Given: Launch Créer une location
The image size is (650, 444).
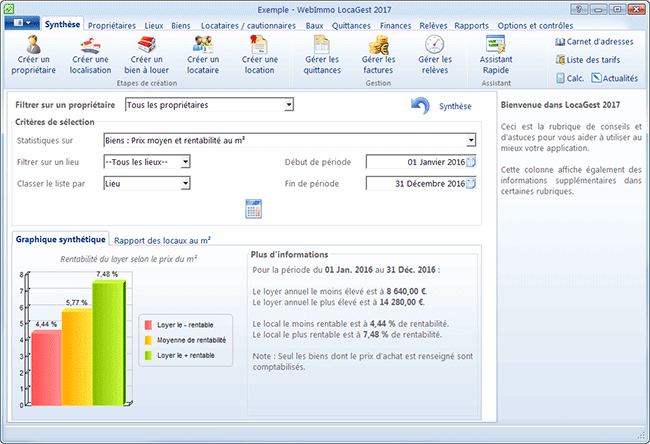Looking at the screenshot, I should pyautogui.click(x=259, y=46).
